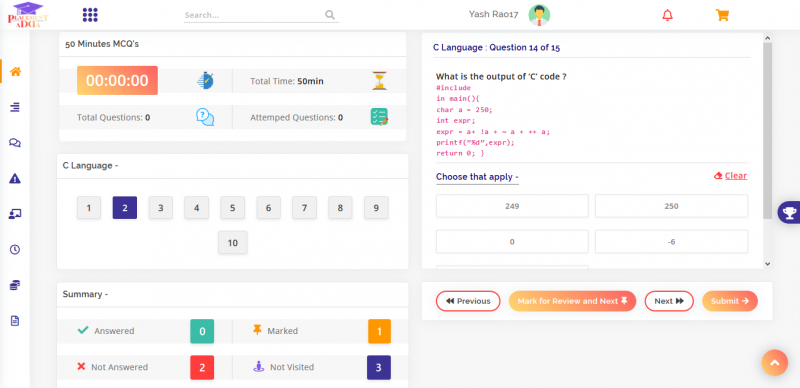The image size is (800, 388).
Task: Jump to question 8
Action: [340, 208]
